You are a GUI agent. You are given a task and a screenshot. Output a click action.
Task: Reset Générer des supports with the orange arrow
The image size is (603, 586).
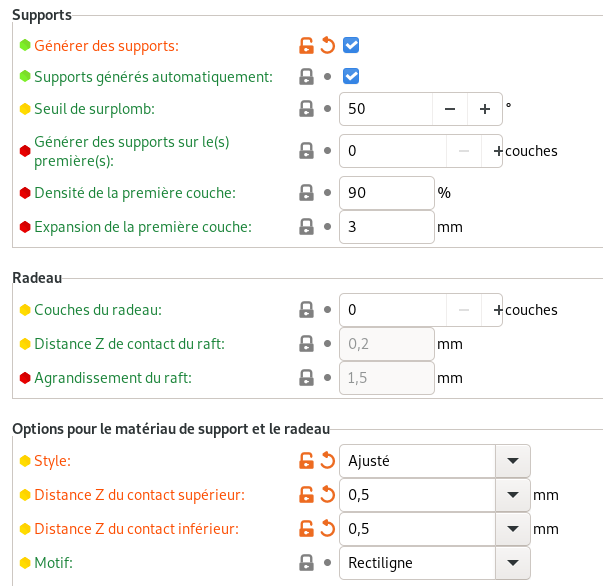point(328,45)
